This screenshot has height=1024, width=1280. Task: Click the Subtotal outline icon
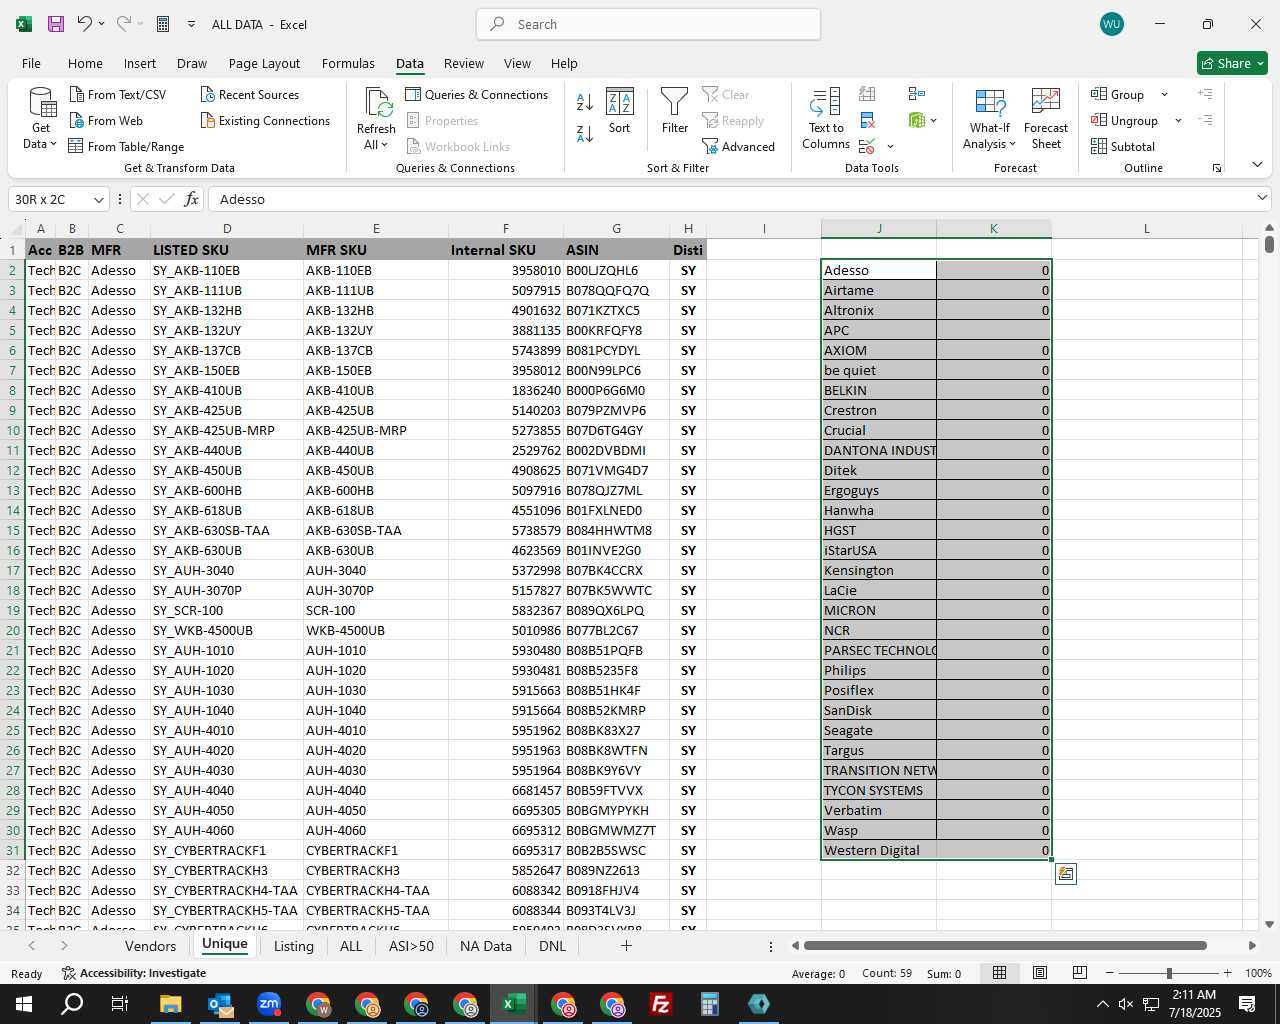pyautogui.click(x=1123, y=146)
